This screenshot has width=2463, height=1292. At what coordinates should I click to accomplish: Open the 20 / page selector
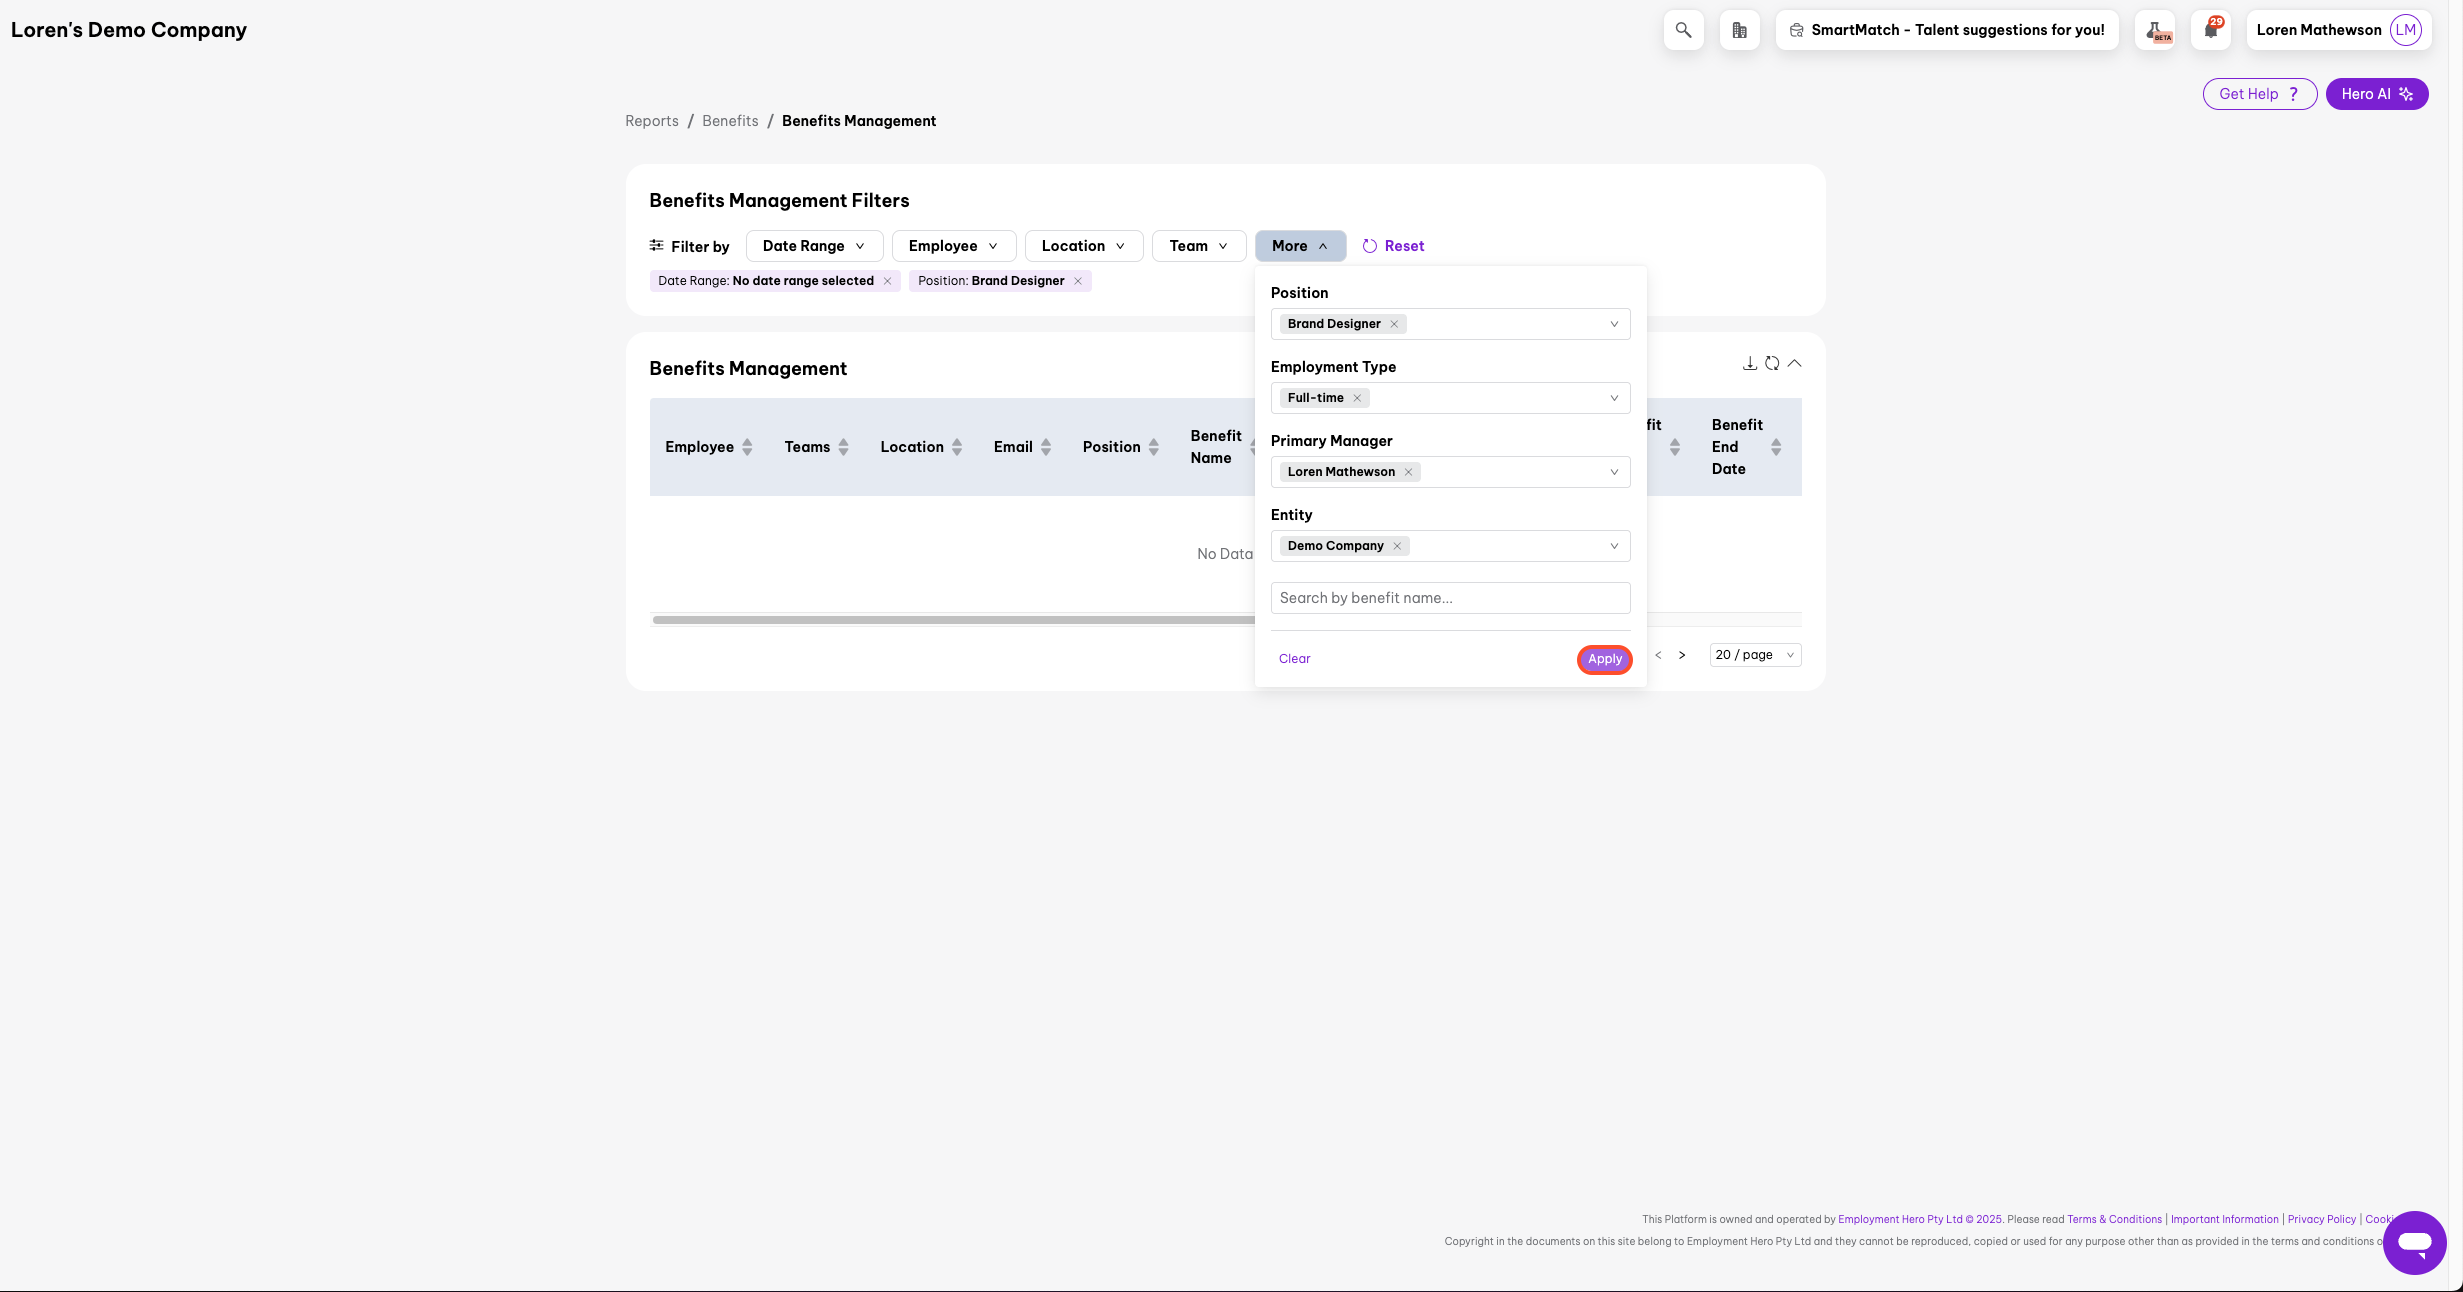click(1755, 655)
